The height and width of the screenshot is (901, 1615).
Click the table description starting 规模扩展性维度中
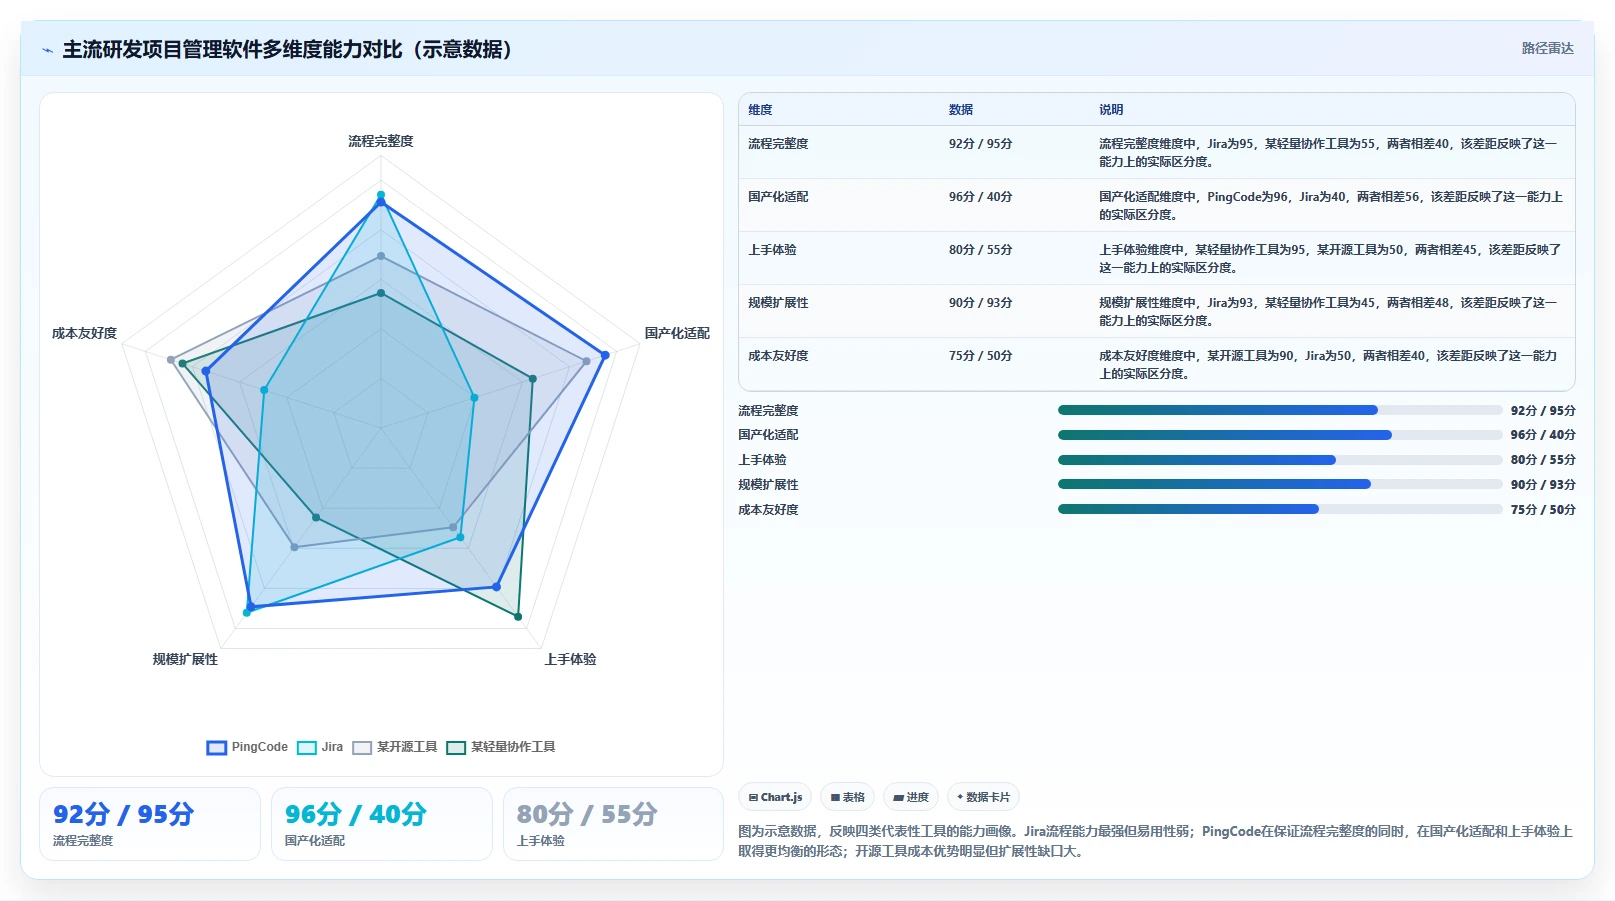click(x=1329, y=312)
